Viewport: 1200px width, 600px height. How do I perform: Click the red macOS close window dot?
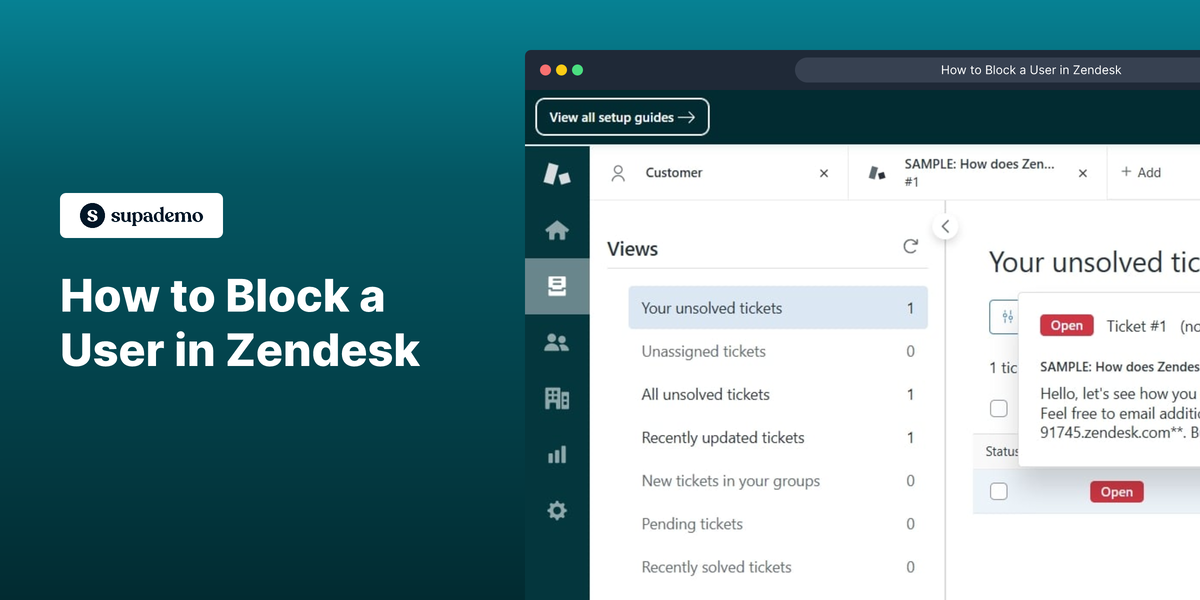(546, 70)
